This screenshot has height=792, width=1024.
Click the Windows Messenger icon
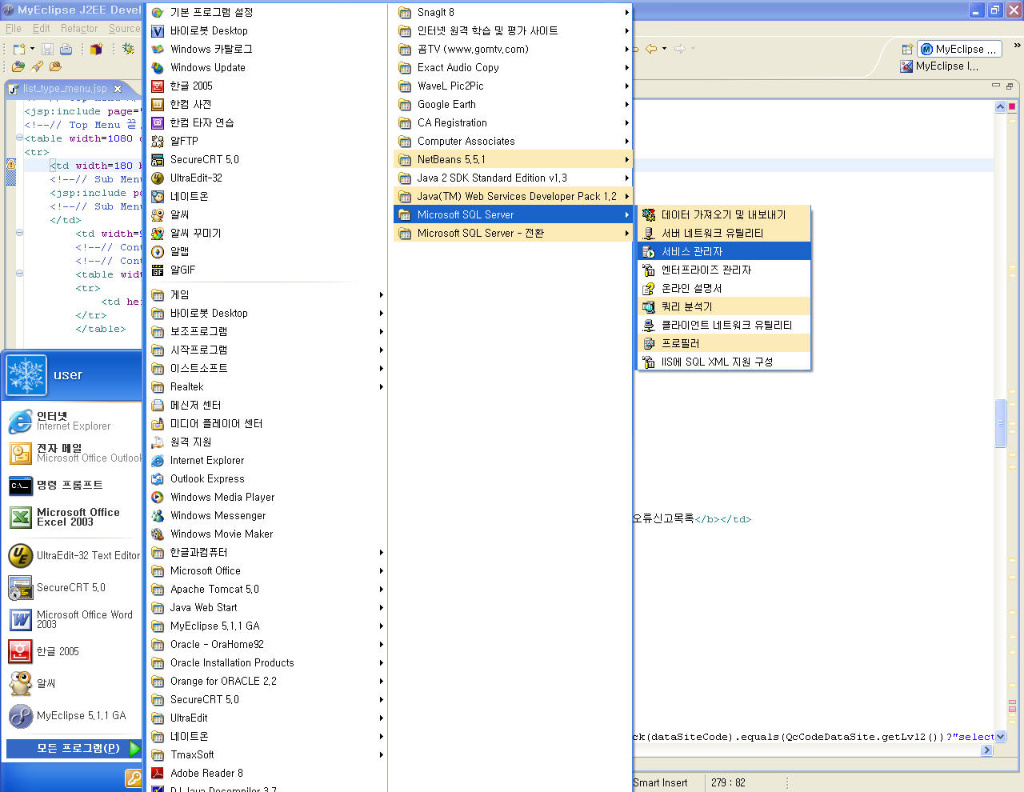(x=157, y=515)
